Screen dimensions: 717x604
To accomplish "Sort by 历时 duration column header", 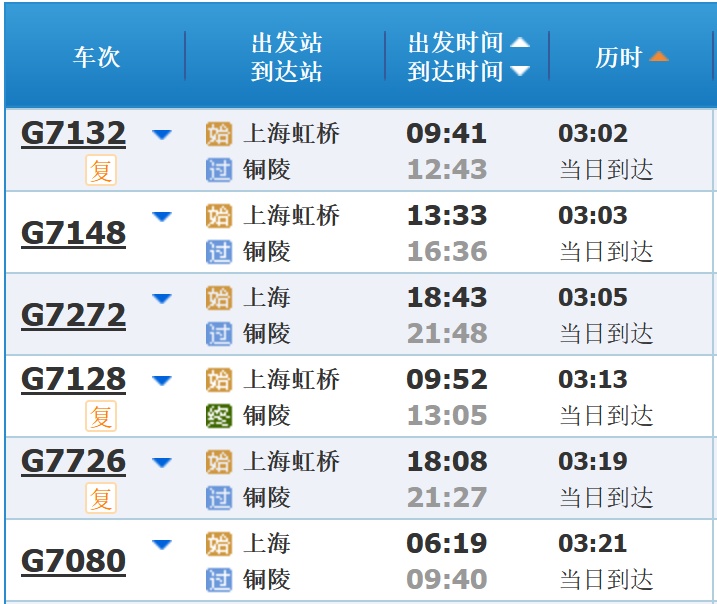I will point(631,57).
